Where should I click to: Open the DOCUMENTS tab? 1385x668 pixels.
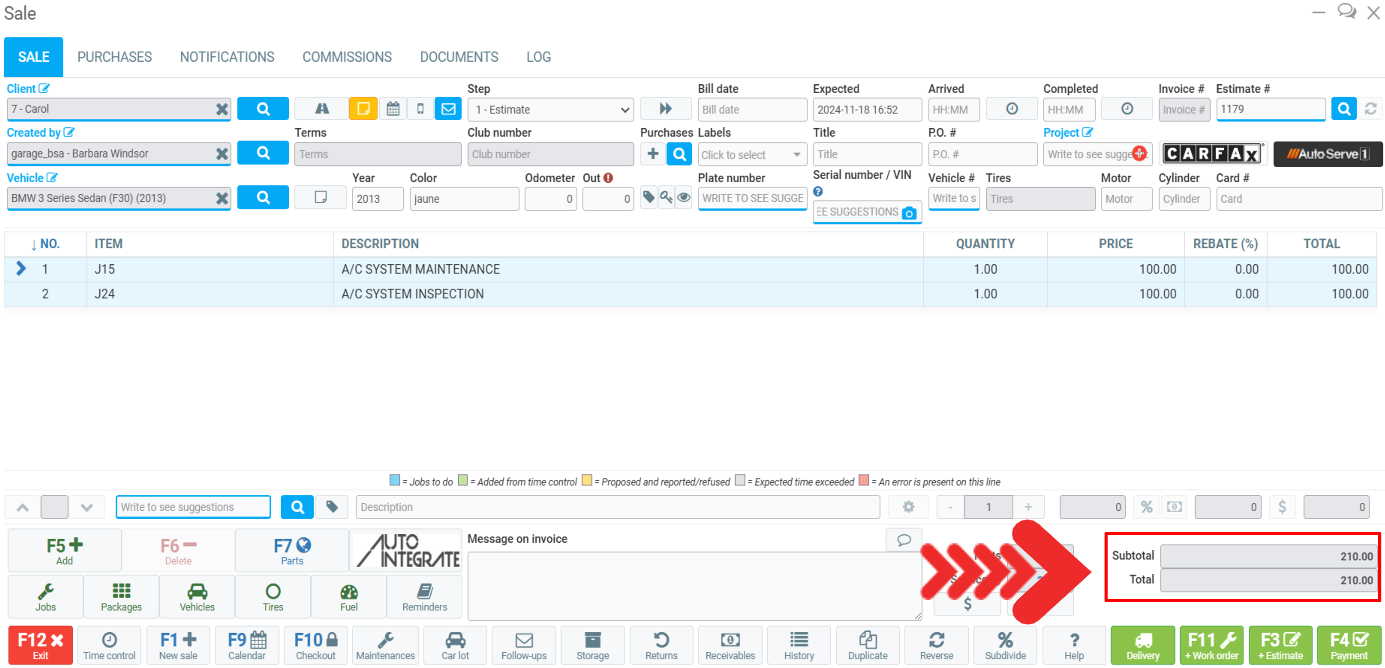tap(459, 57)
